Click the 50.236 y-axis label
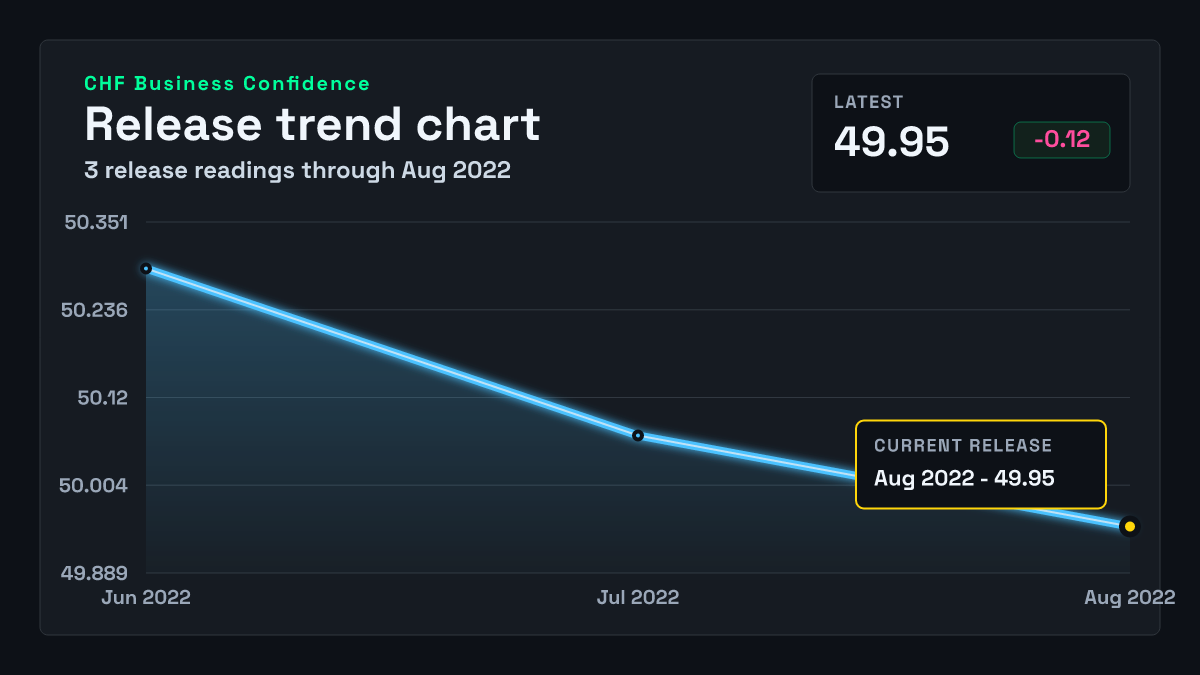The width and height of the screenshot is (1200, 675). click(x=95, y=310)
